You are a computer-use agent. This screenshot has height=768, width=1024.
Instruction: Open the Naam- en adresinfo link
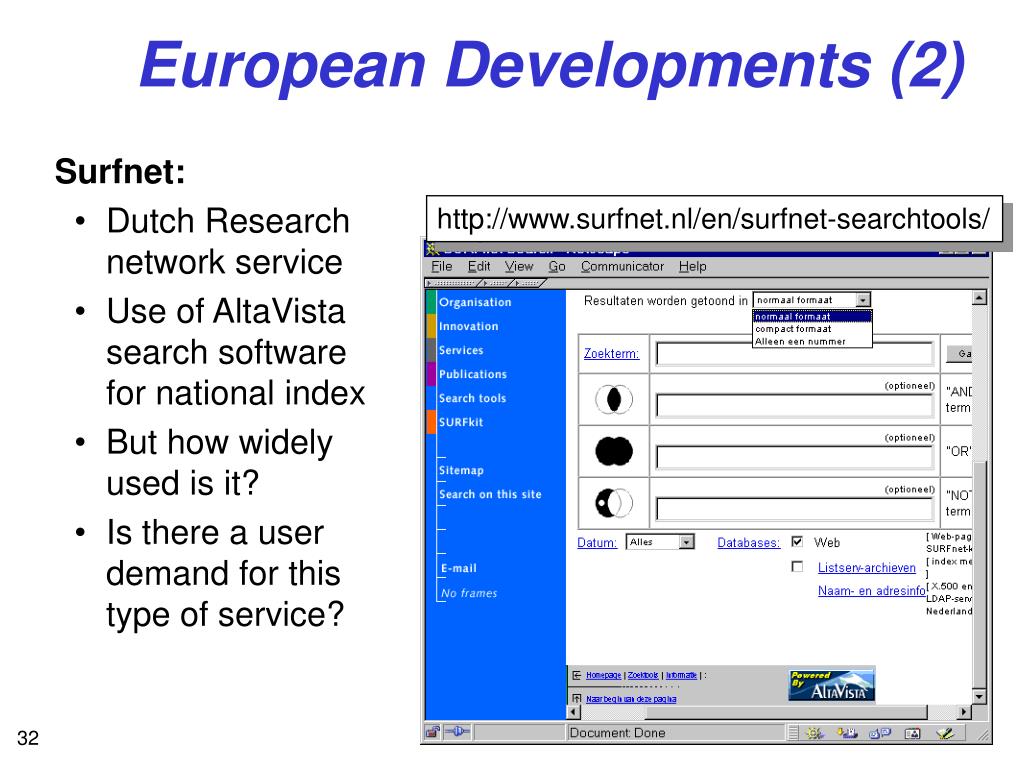[871, 591]
